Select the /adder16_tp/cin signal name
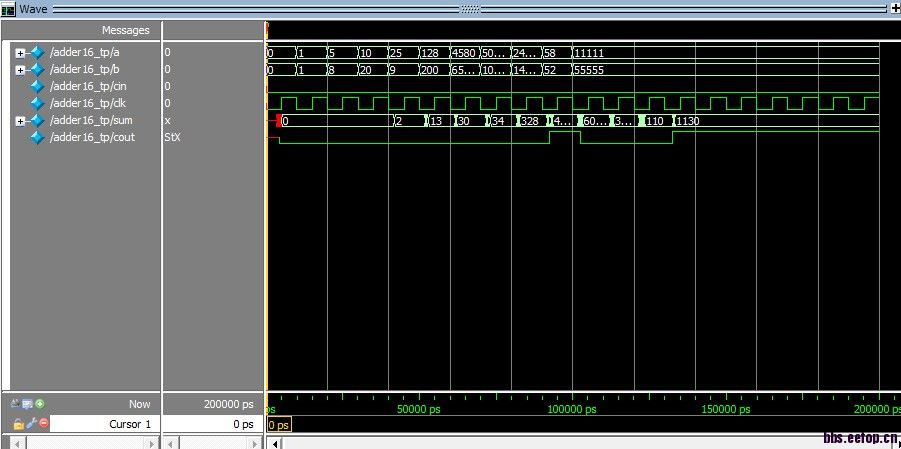The width and height of the screenshot is (901, 449). click(x=88, y=86)
